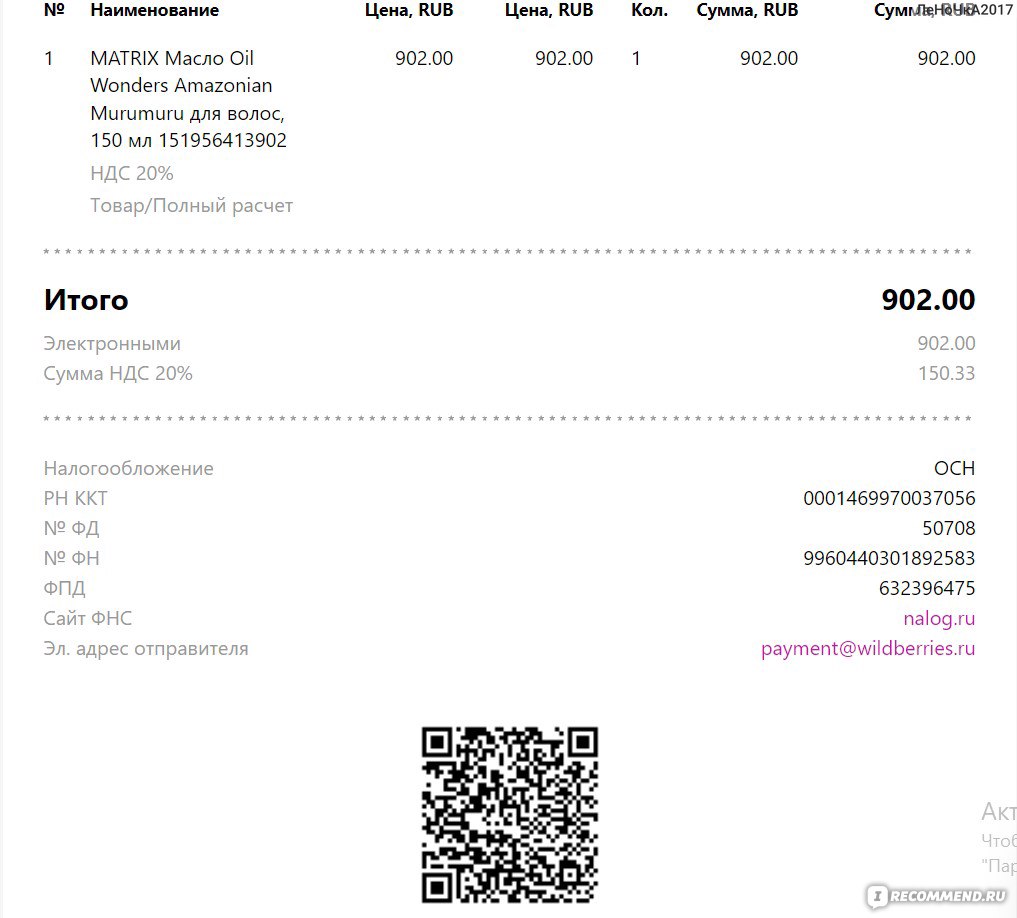Select the Кол. column header
1017x918 pixels.
(649, 10)
